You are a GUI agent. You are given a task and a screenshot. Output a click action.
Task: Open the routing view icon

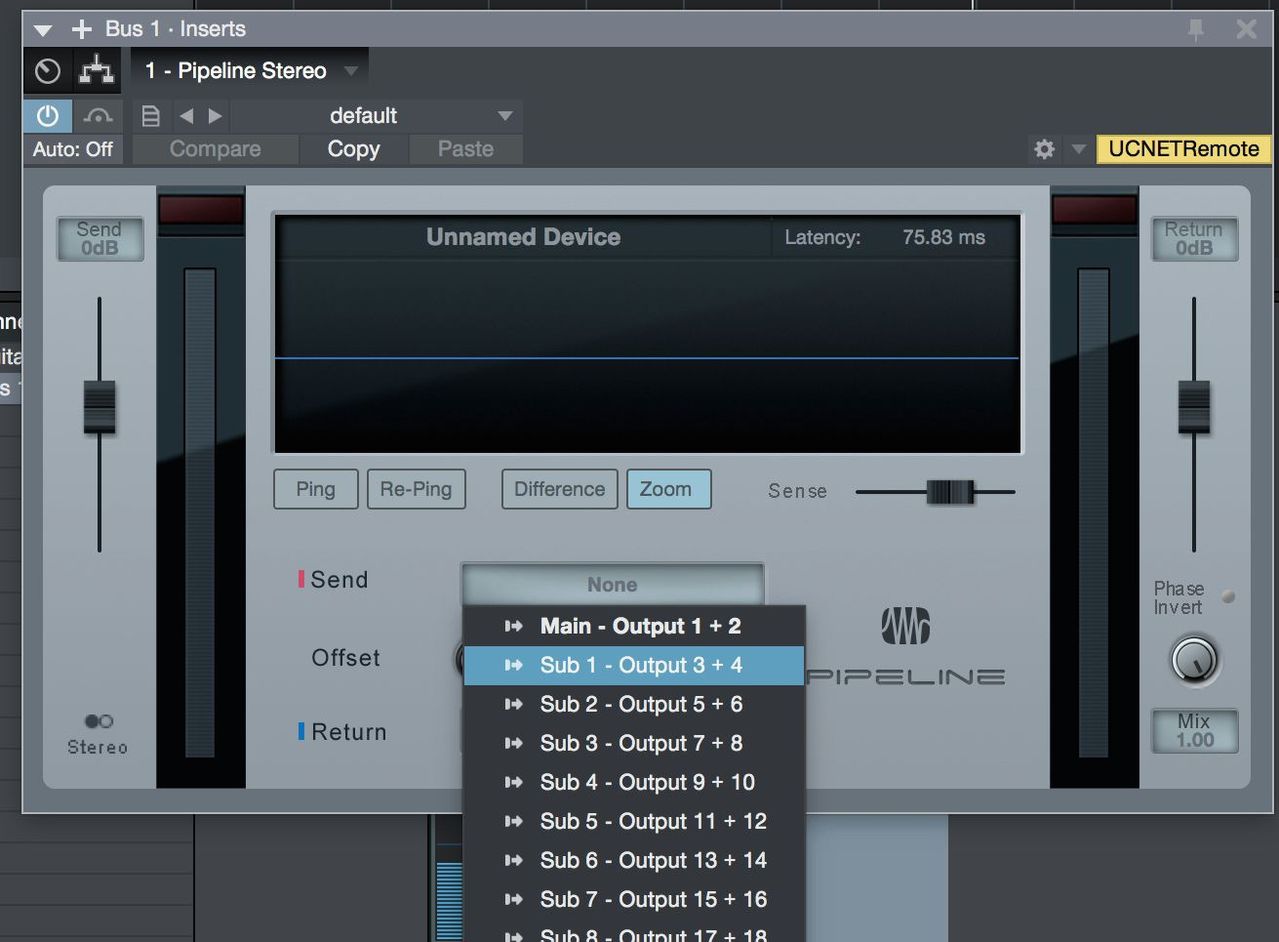[x=97, y=70]
